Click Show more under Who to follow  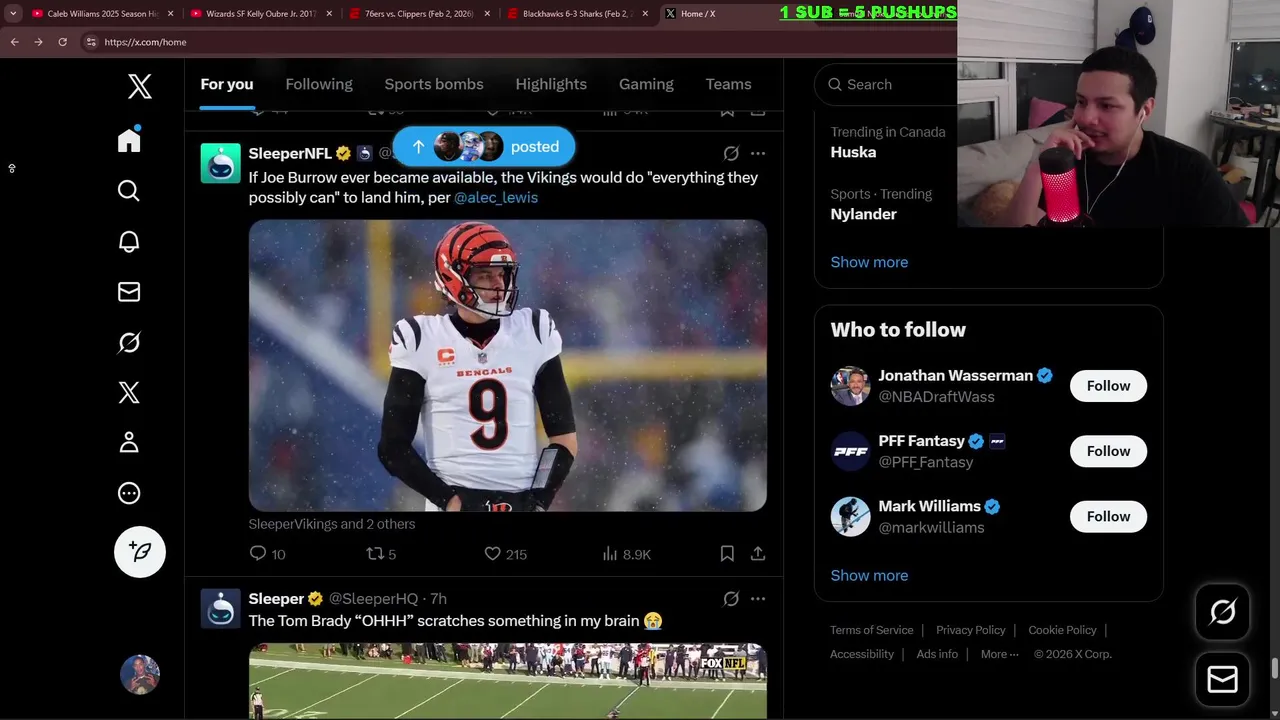(869, 575)
